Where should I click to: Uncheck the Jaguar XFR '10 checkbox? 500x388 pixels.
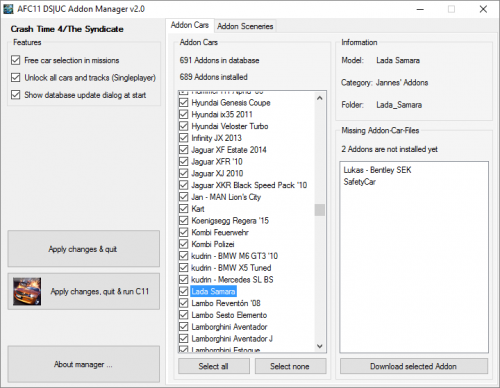click(x=184, y=162)
